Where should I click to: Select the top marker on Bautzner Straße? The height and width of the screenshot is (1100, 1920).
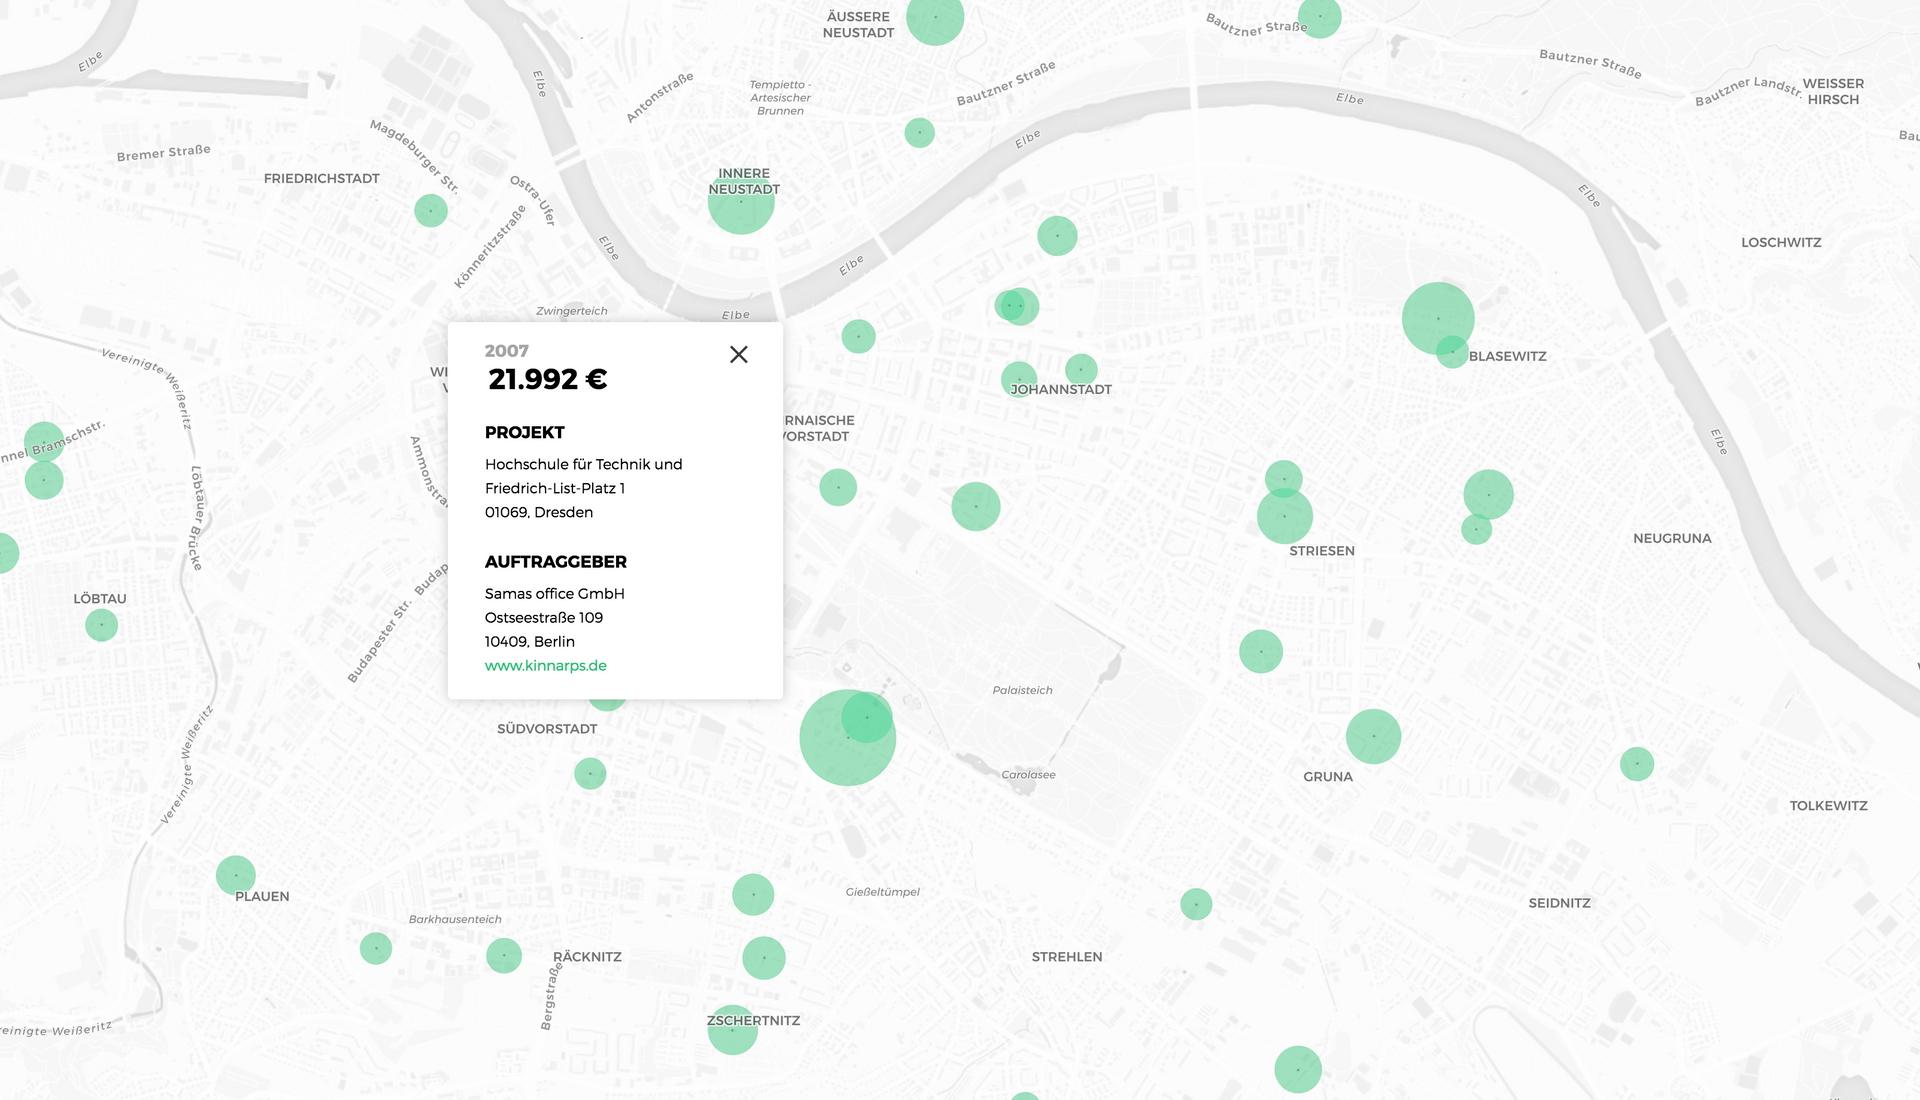click(1320, 17)
